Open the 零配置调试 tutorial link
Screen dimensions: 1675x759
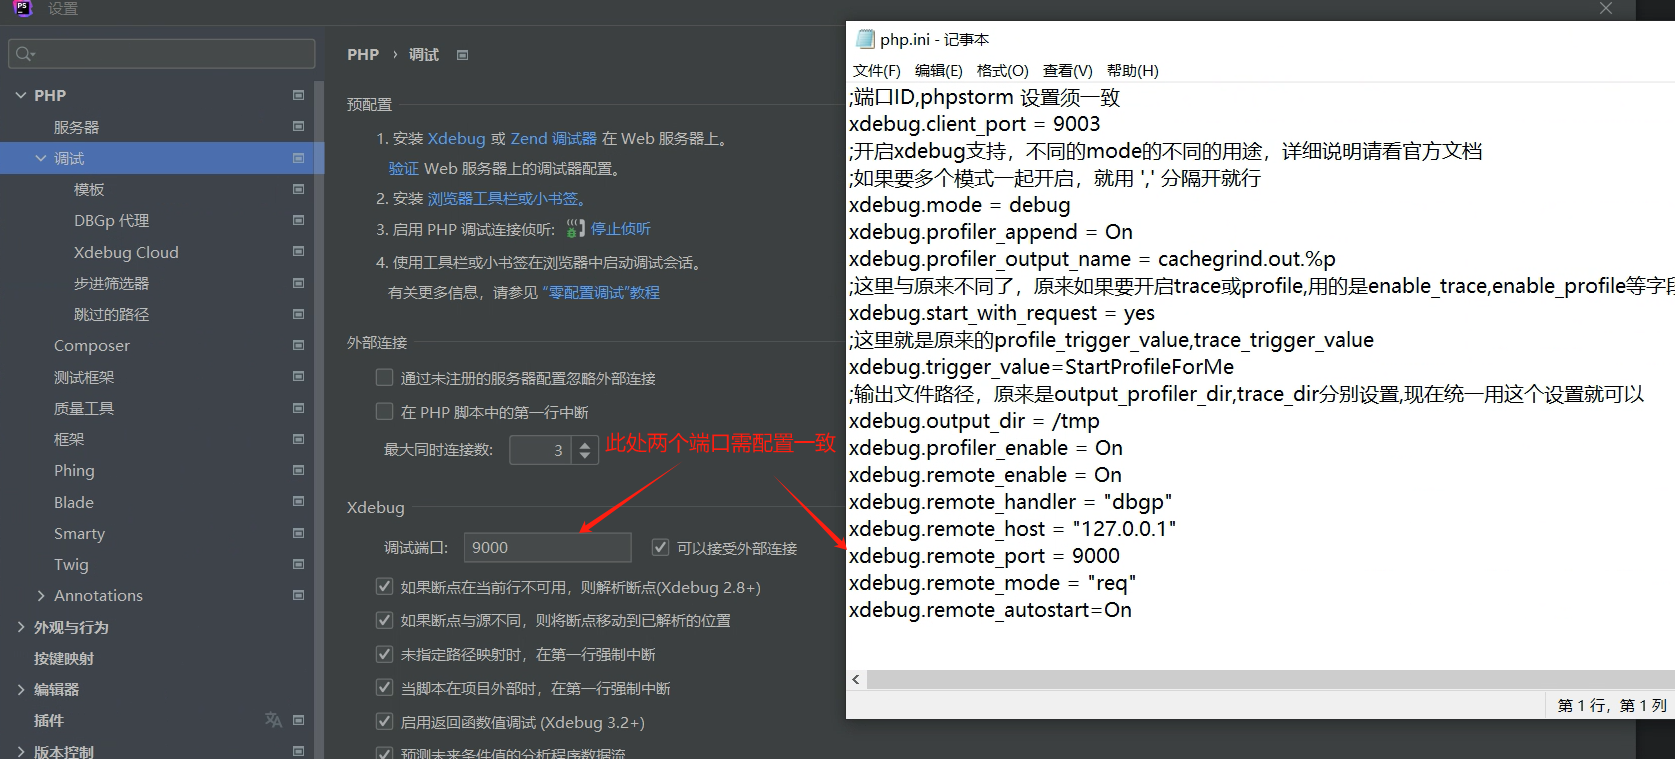(601, 293)
